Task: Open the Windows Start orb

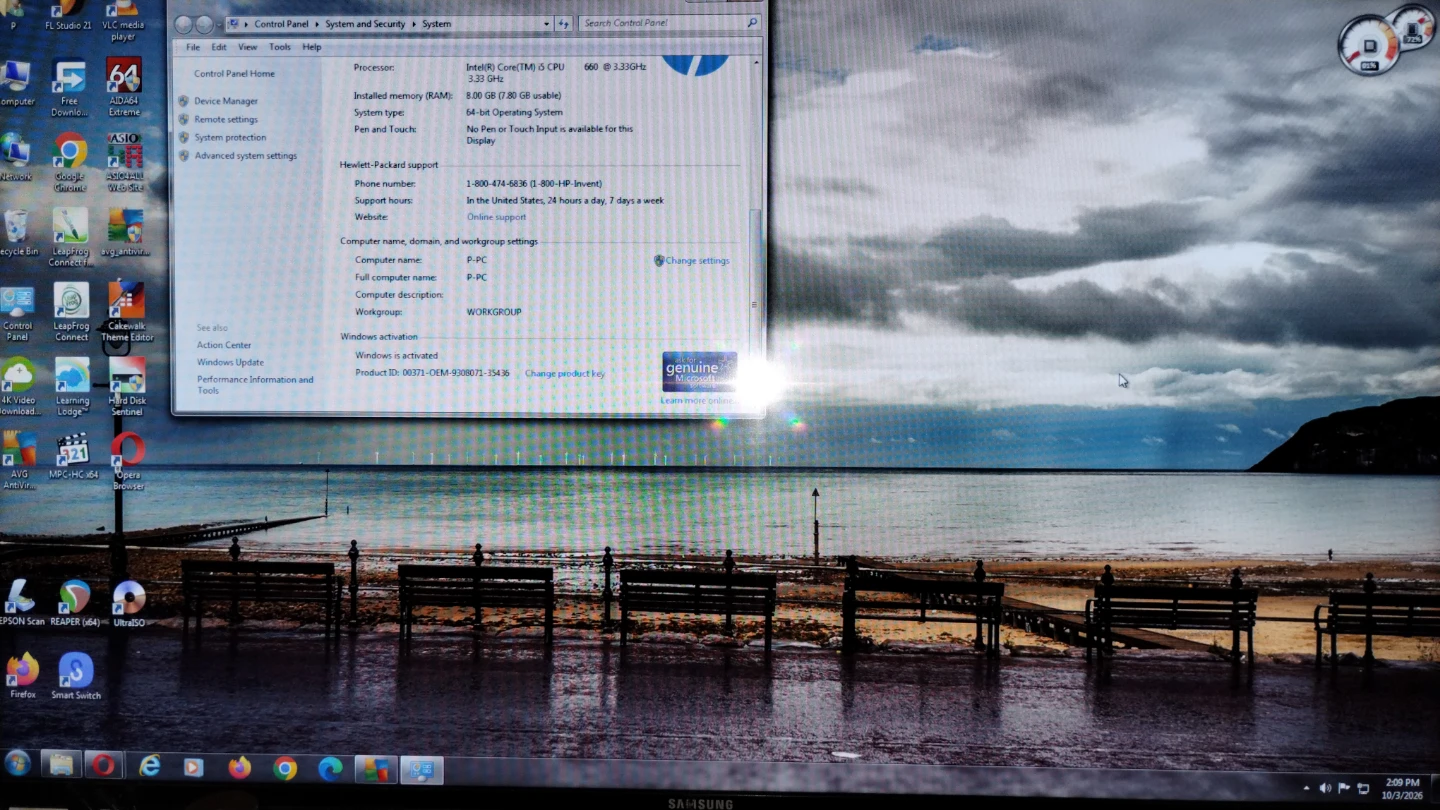Action: click(x=18, y=764)
